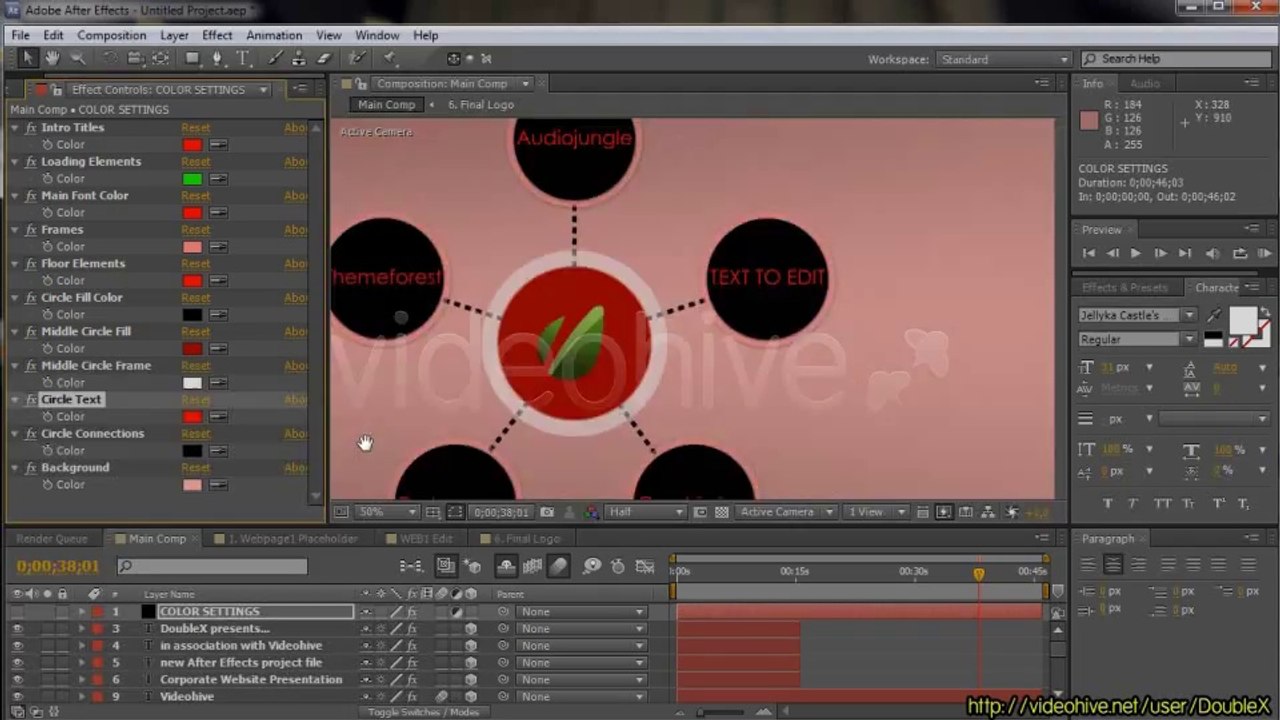Open the Layer menu
This screenshot has width=1280, height=720.
[x=174, y=35]
